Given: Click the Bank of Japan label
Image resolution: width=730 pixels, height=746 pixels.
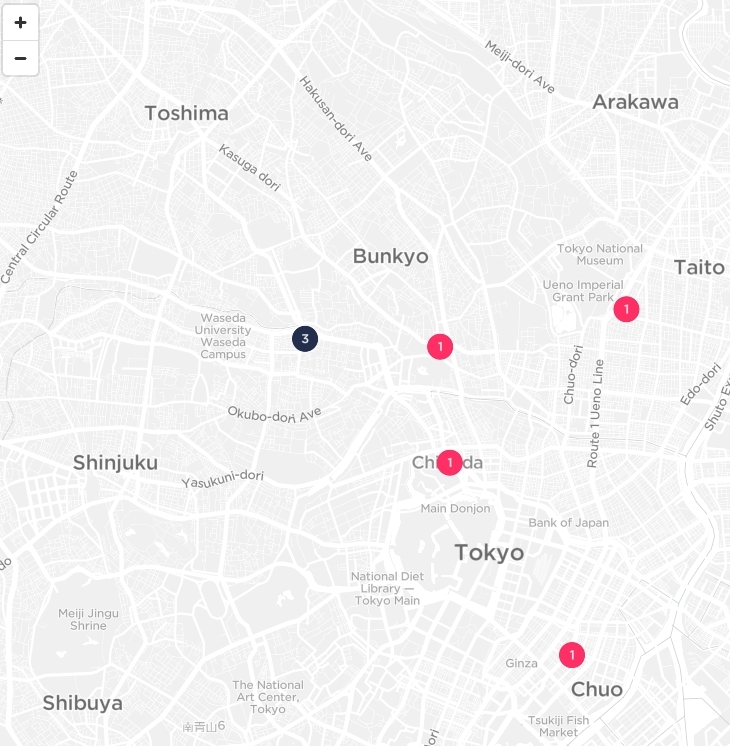Looking at the screenshot, I should click(568, 522).
